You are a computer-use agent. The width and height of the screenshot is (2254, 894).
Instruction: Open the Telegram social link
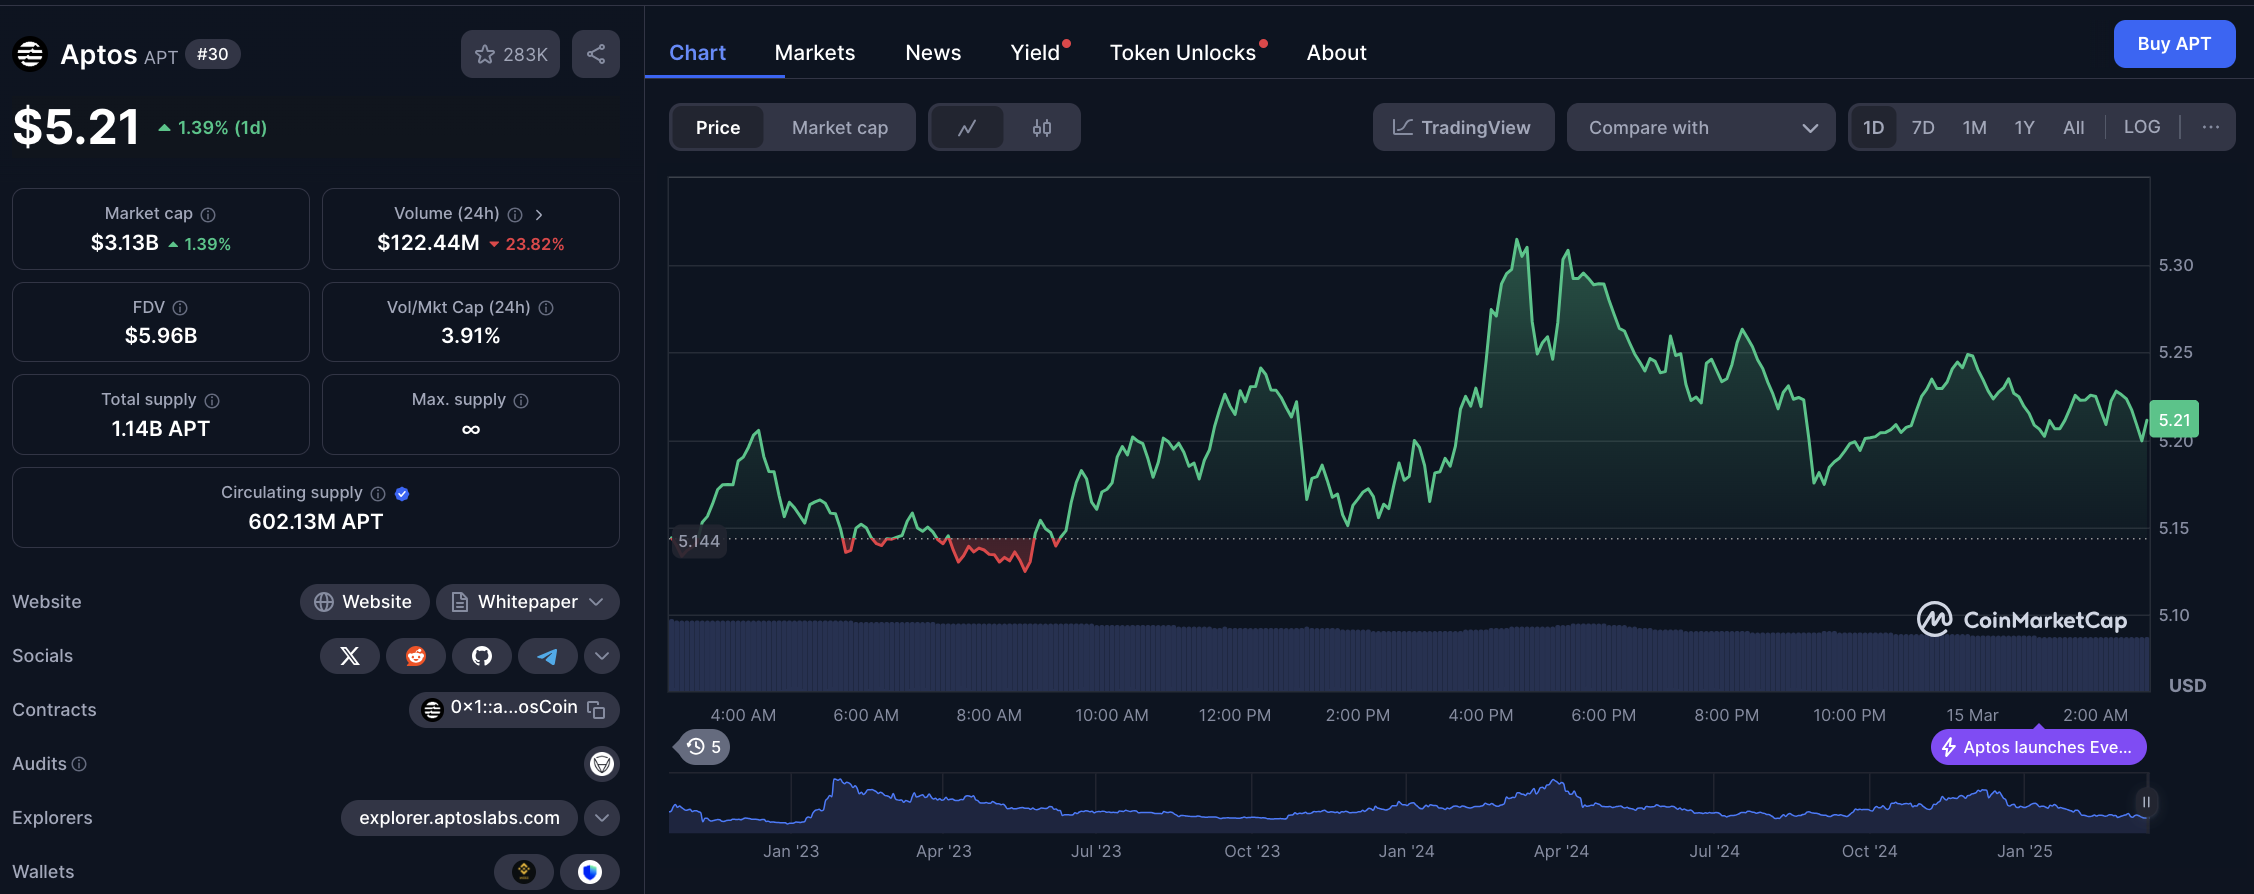[x=547, y=656]
